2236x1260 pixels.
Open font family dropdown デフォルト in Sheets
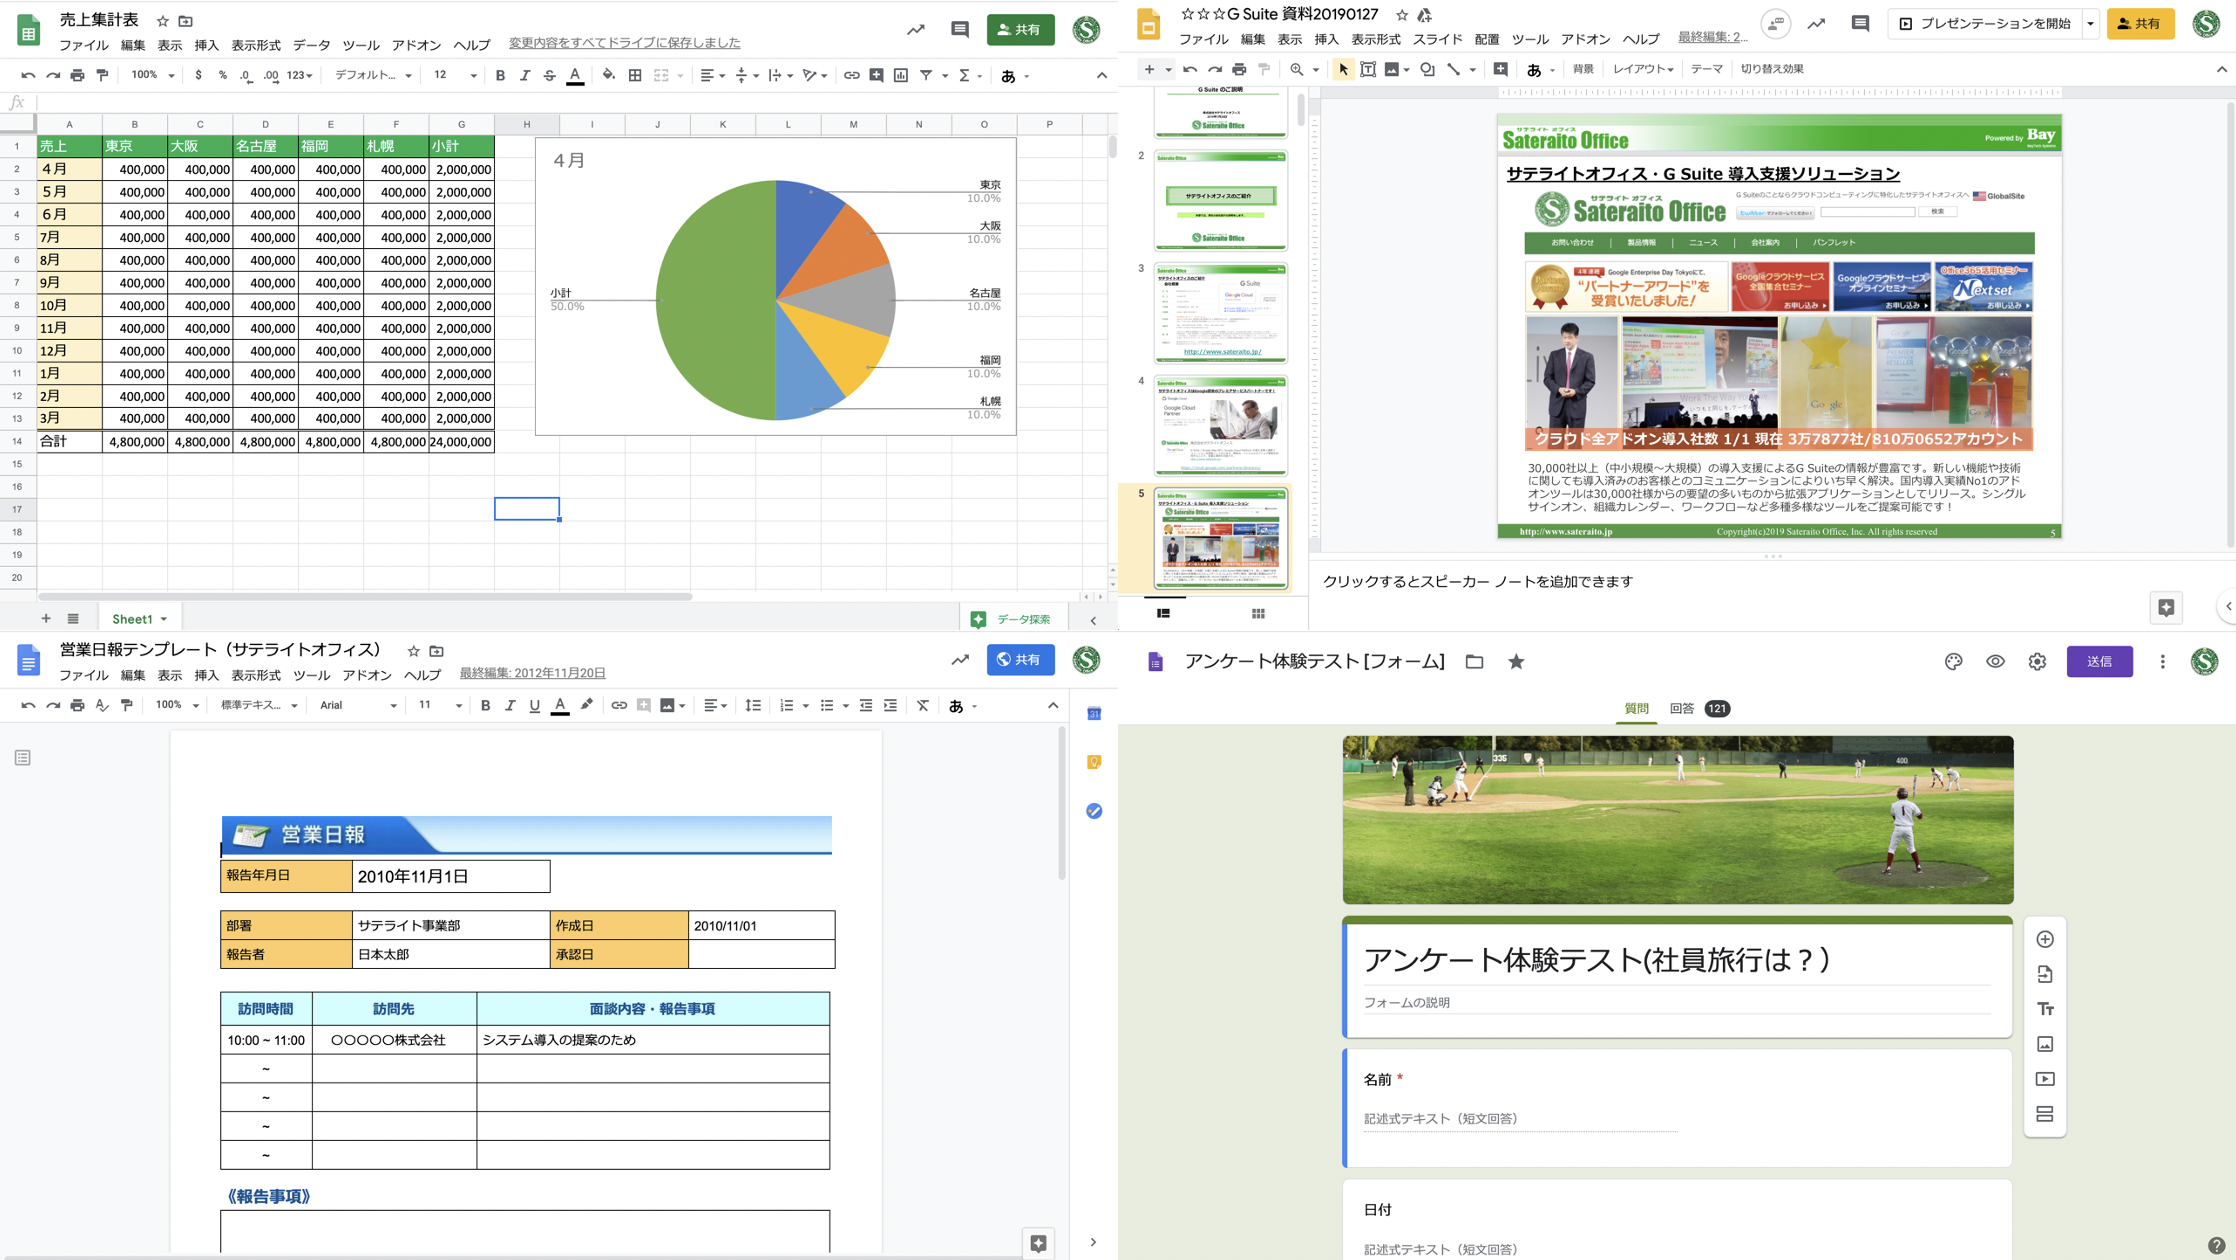click(373, 75)
